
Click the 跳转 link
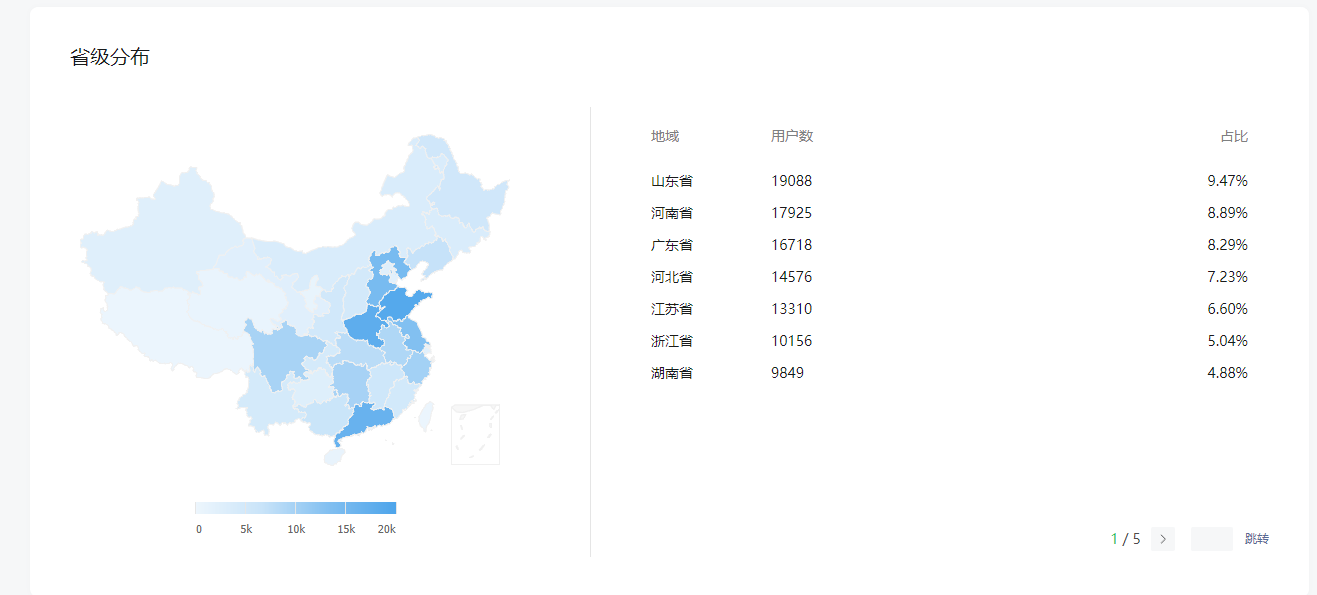click(x=1257, y=539)
